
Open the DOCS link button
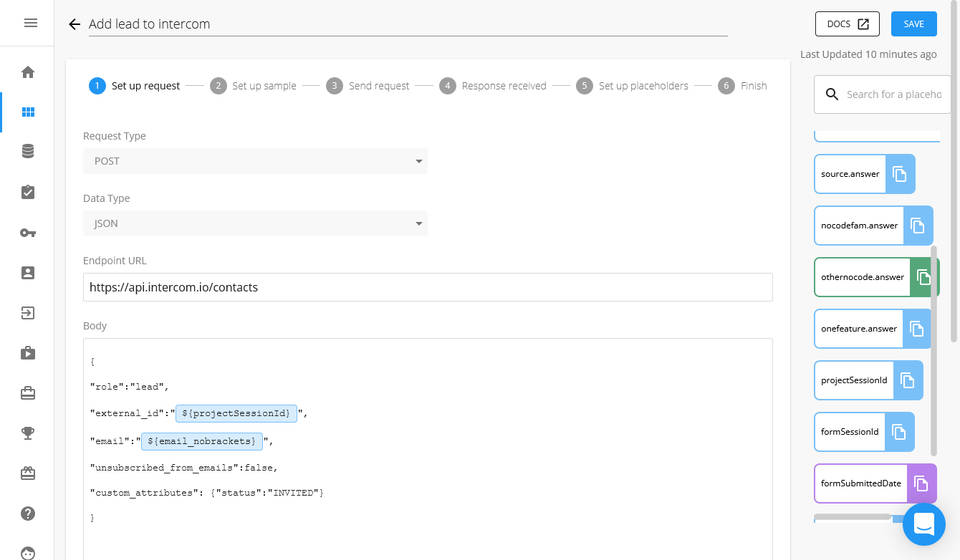[x=847, y=24]
